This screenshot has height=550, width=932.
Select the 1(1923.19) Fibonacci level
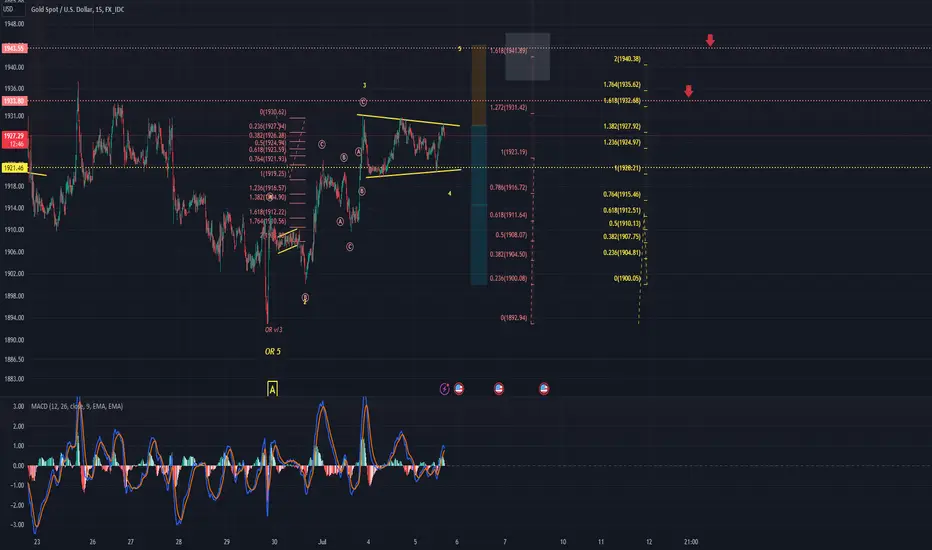pos(514,152)
